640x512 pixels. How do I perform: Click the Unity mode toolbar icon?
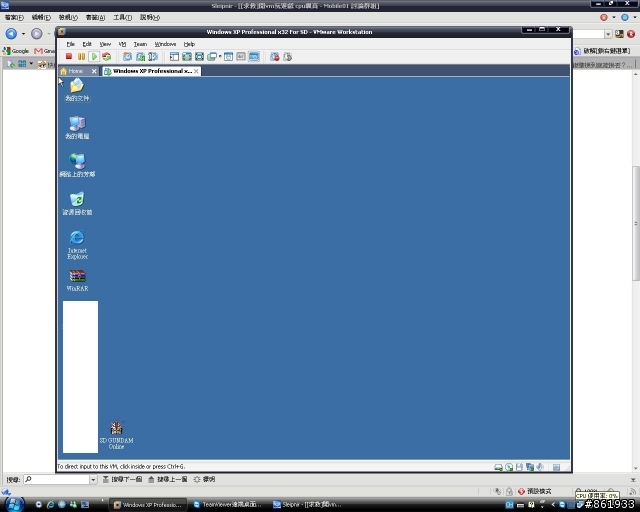tap(212, 57)
